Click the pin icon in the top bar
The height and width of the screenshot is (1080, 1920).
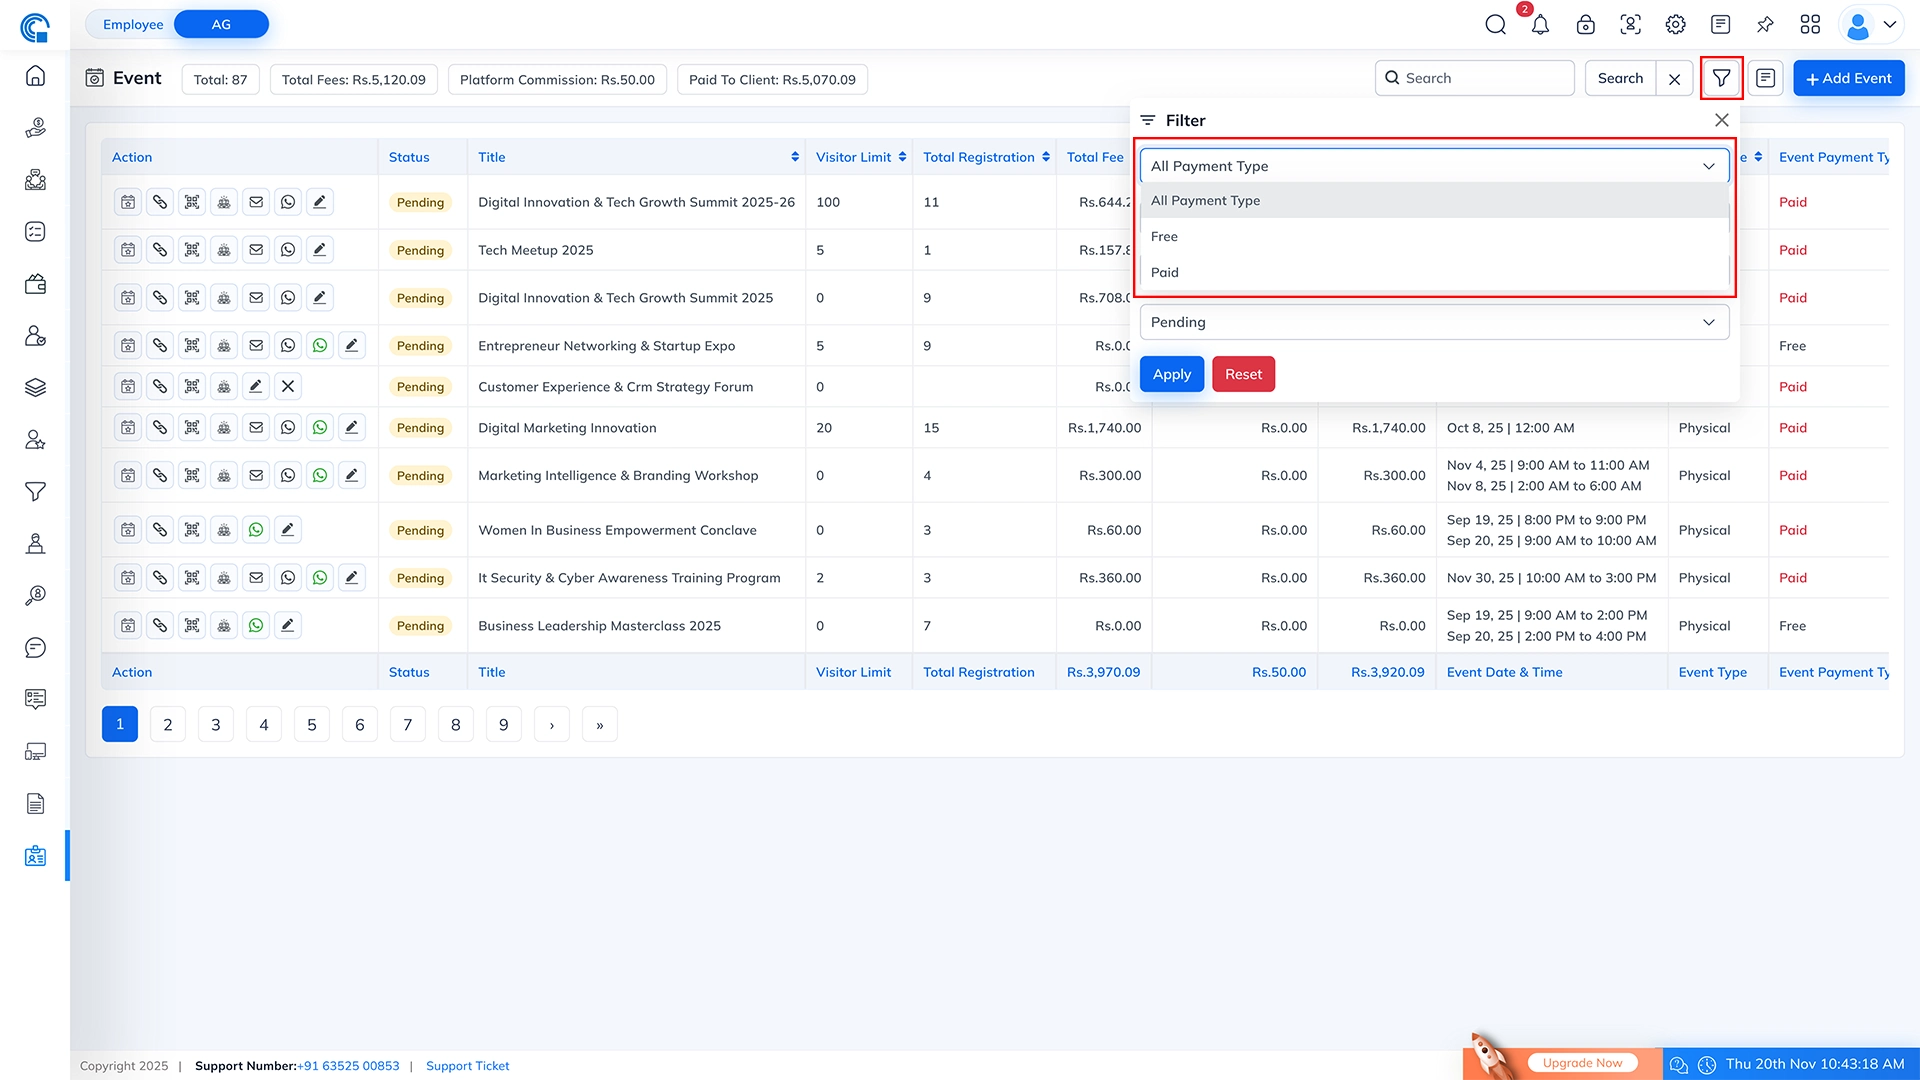click(x=1765, y=24)
